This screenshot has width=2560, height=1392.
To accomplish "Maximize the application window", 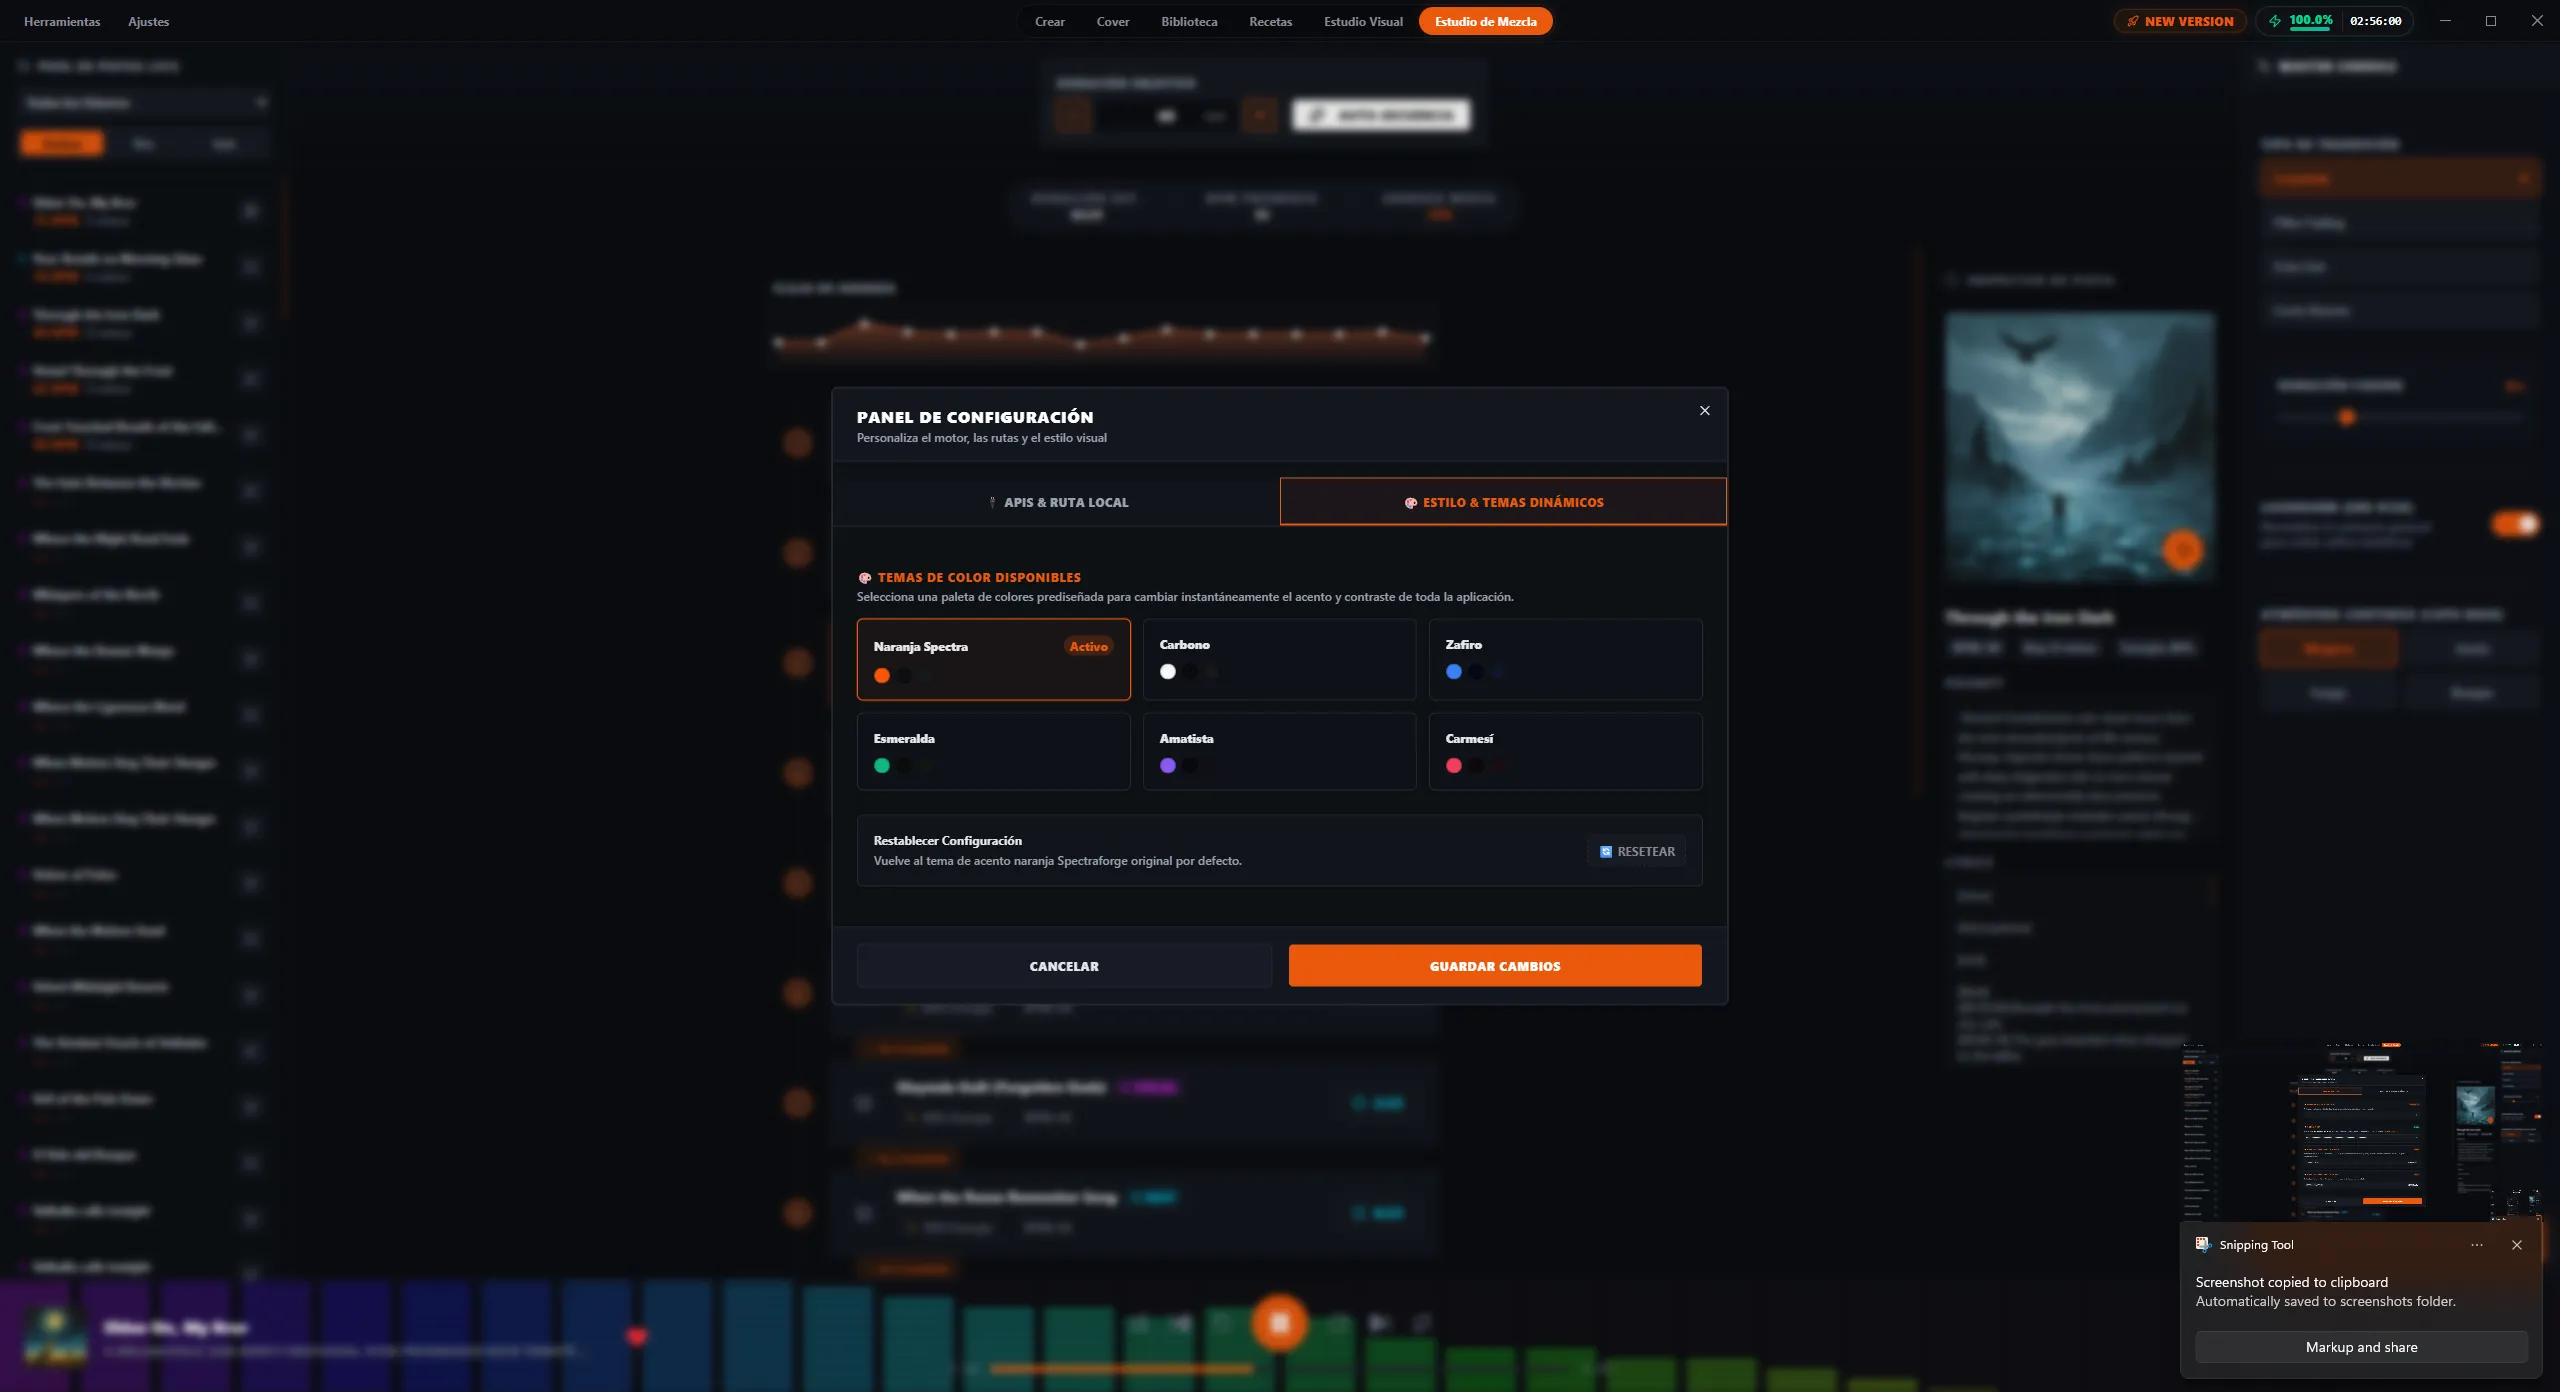I will click(2491, 21).
